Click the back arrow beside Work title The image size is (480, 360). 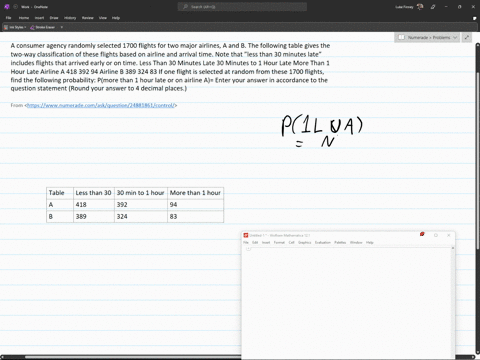click(x=15, y=7)
